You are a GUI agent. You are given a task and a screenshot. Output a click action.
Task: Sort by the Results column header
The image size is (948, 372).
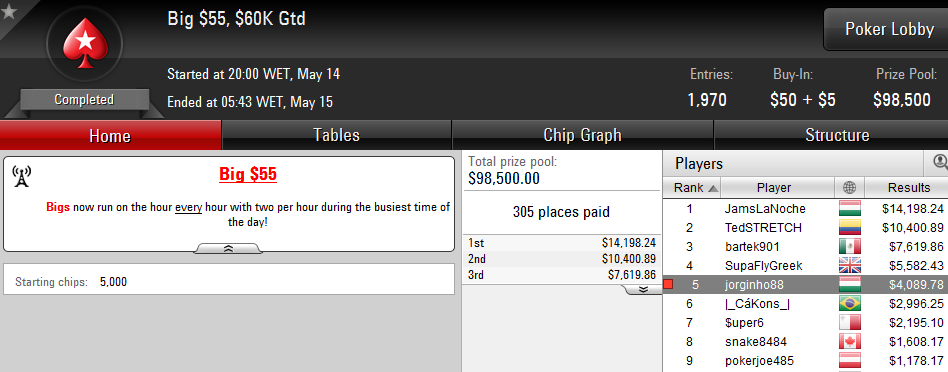click(908, 188)
